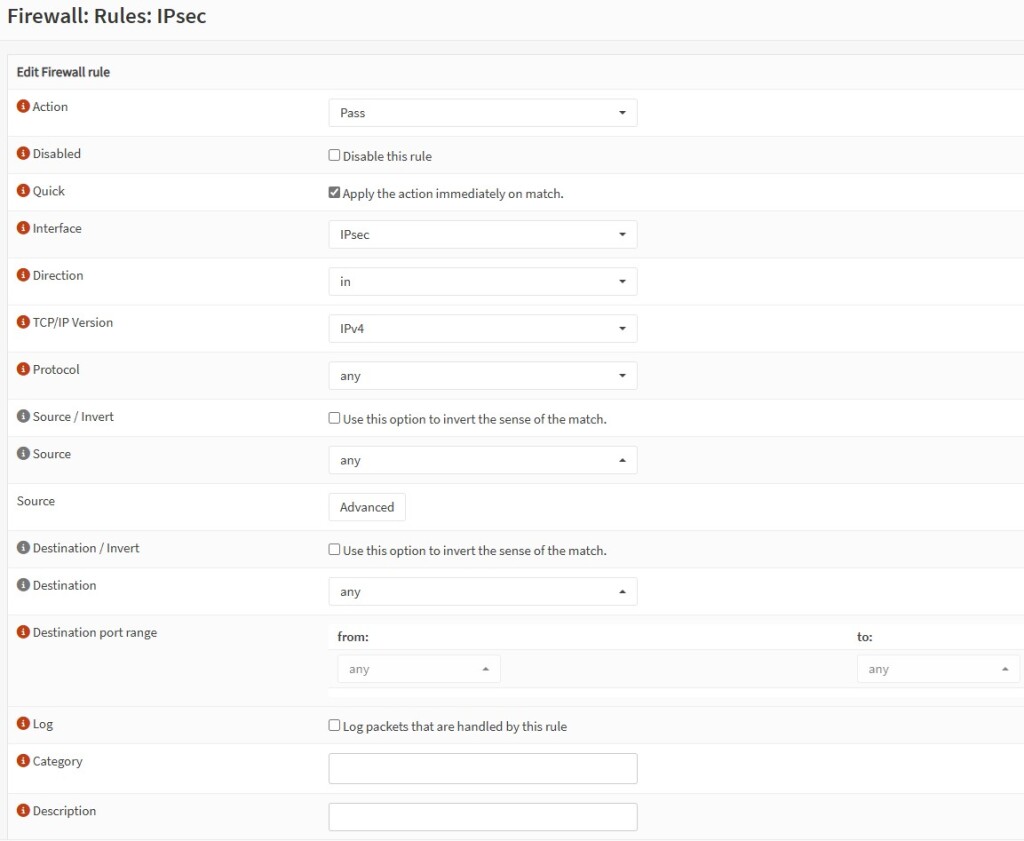
Task: Uncheck 'Apply the action immediately on match'
Action: pyautogui.click(x=335, y=193)
